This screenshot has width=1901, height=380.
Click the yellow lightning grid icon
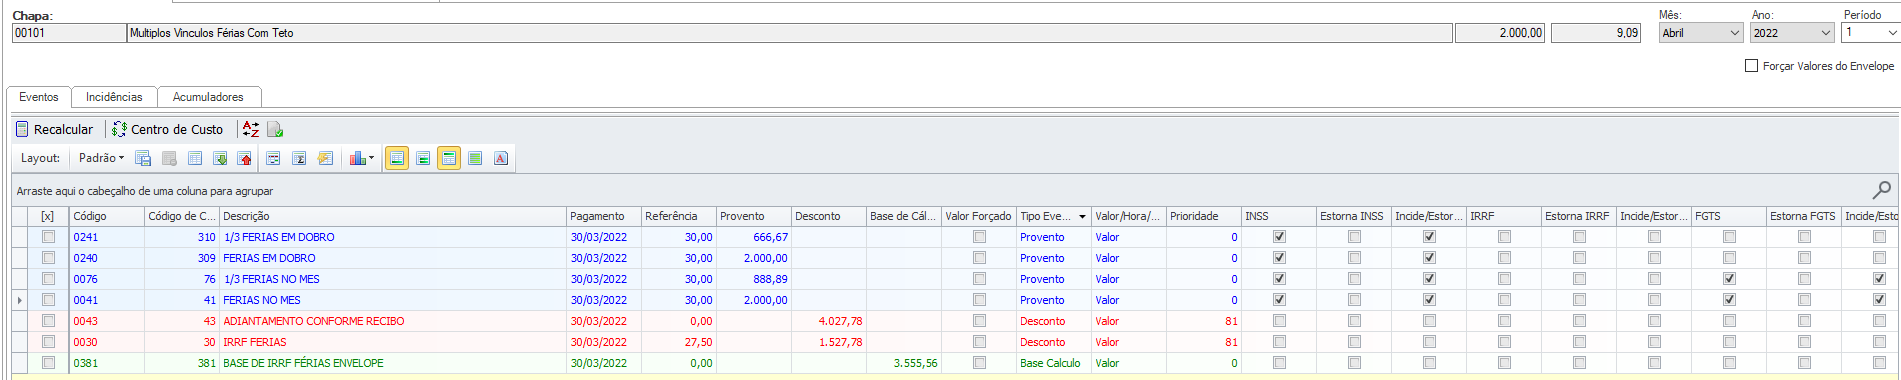coord(325,158)
